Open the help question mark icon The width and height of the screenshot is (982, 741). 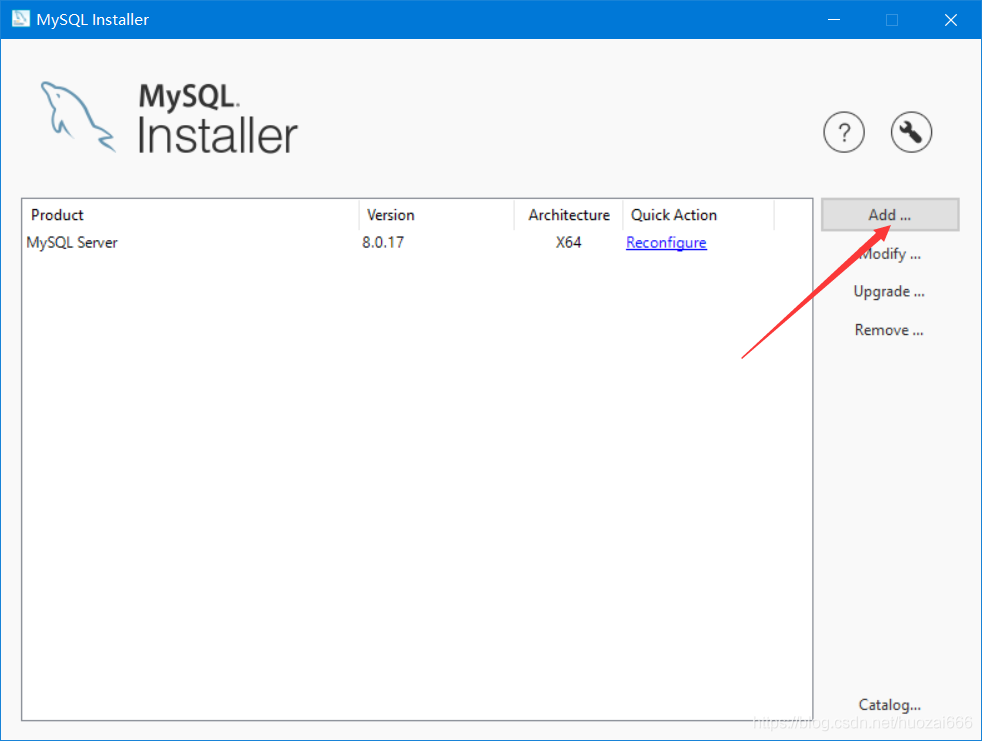(844, 132)
